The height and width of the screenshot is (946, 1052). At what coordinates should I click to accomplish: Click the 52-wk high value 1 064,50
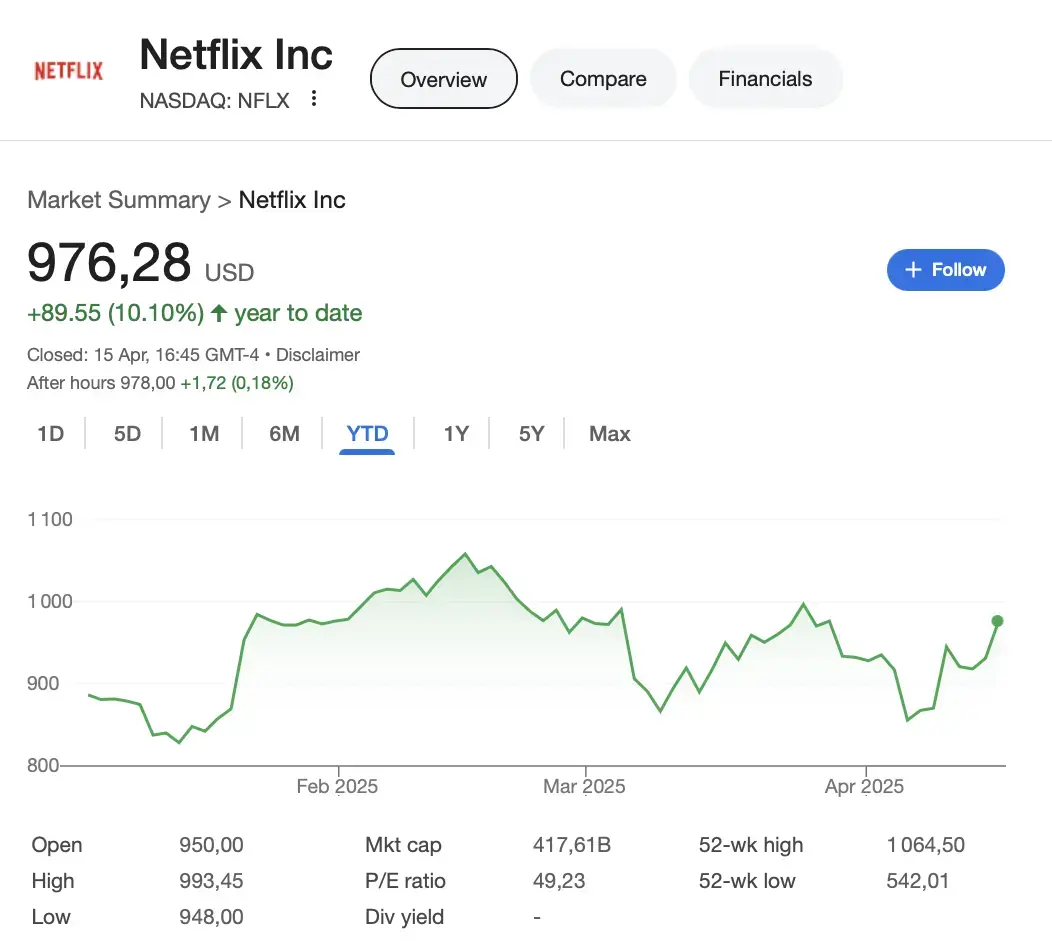pyautogui.click(x=926, y=845)
